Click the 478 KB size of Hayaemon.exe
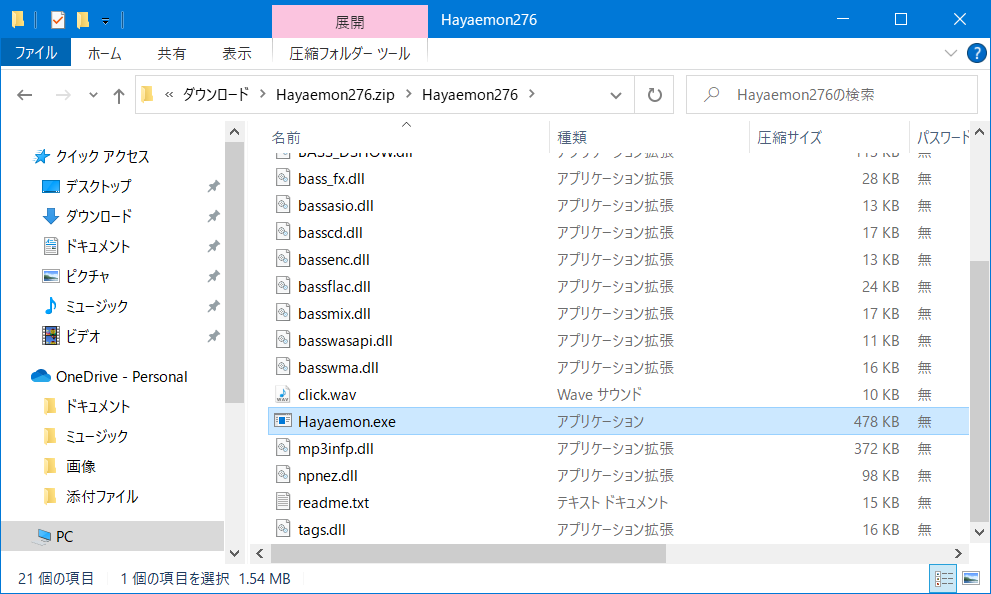 point(876,421)
